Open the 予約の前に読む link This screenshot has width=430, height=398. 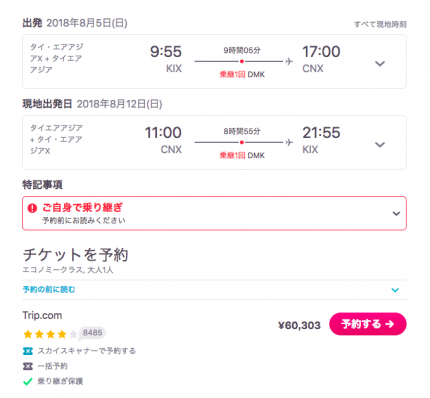(x=49, y=289)
